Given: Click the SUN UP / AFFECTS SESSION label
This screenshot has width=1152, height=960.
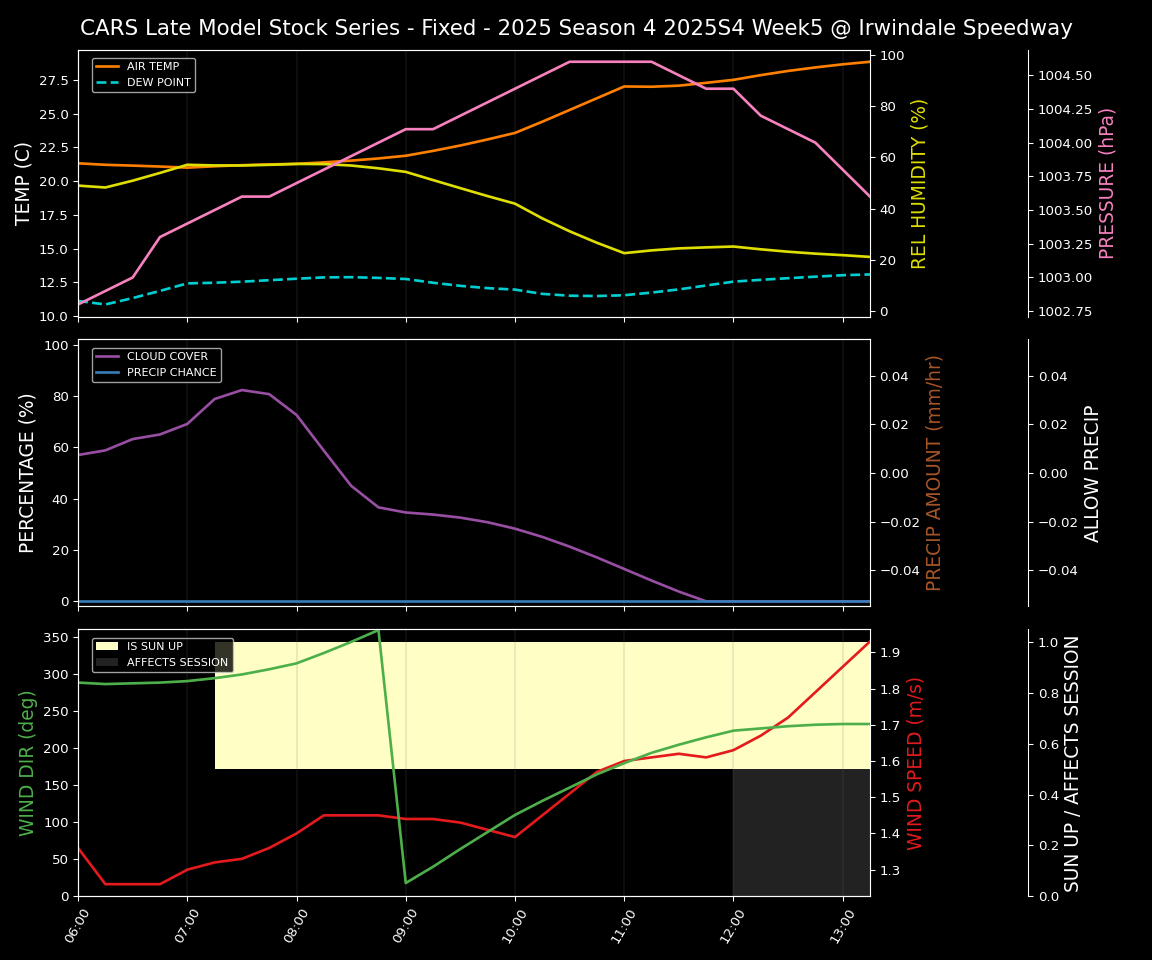Looking at the screenshot, I should [x=1072, y=762].
